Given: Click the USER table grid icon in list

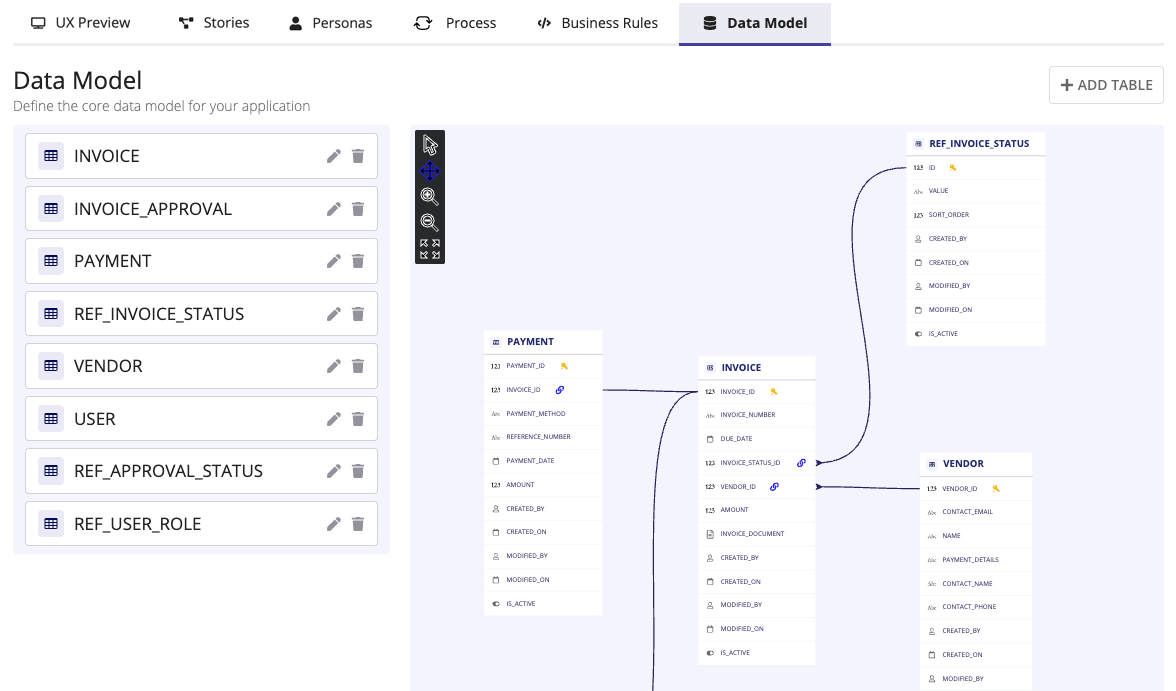Looking at the screenshot, I should [51, 419].
